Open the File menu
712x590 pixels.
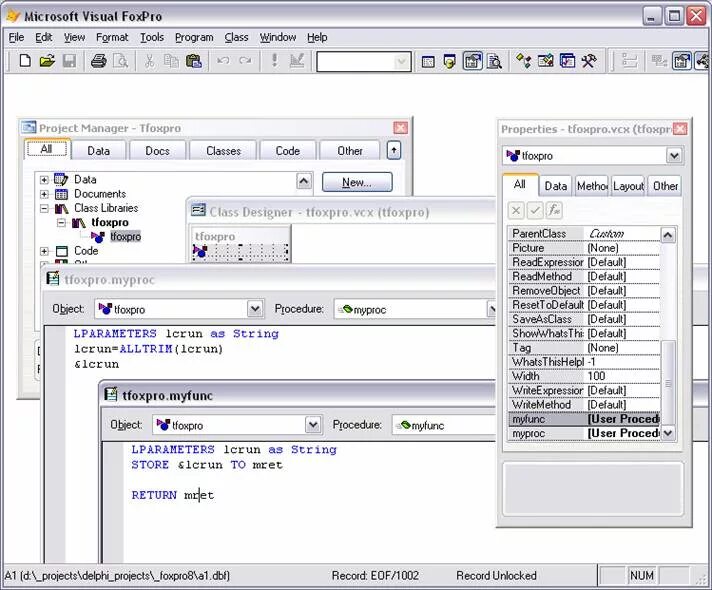coord(16,37)
